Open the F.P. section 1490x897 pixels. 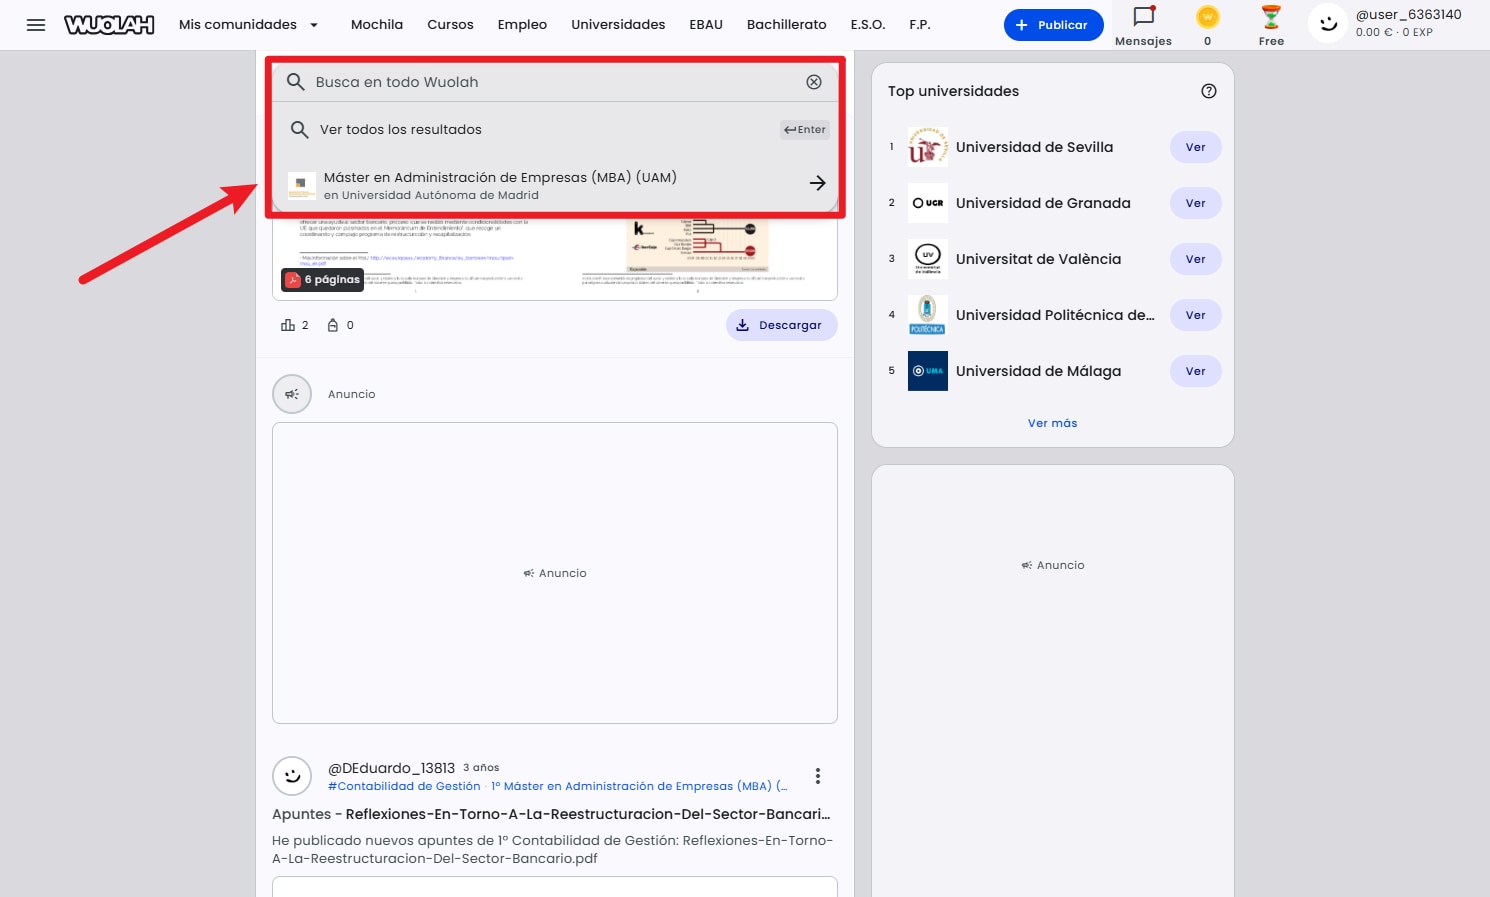(920, 25)
